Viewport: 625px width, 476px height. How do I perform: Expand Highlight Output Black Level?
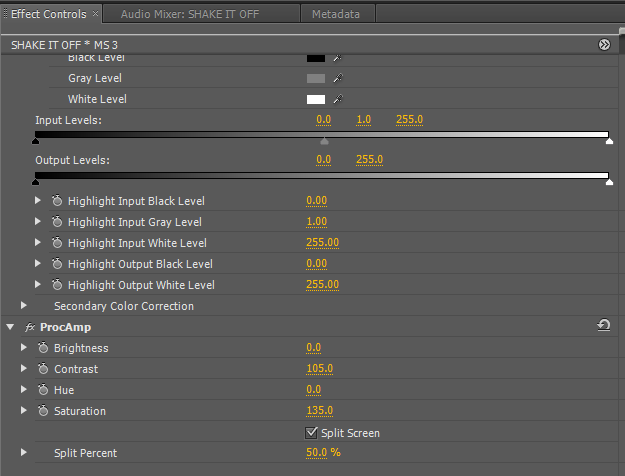point(38,263)
